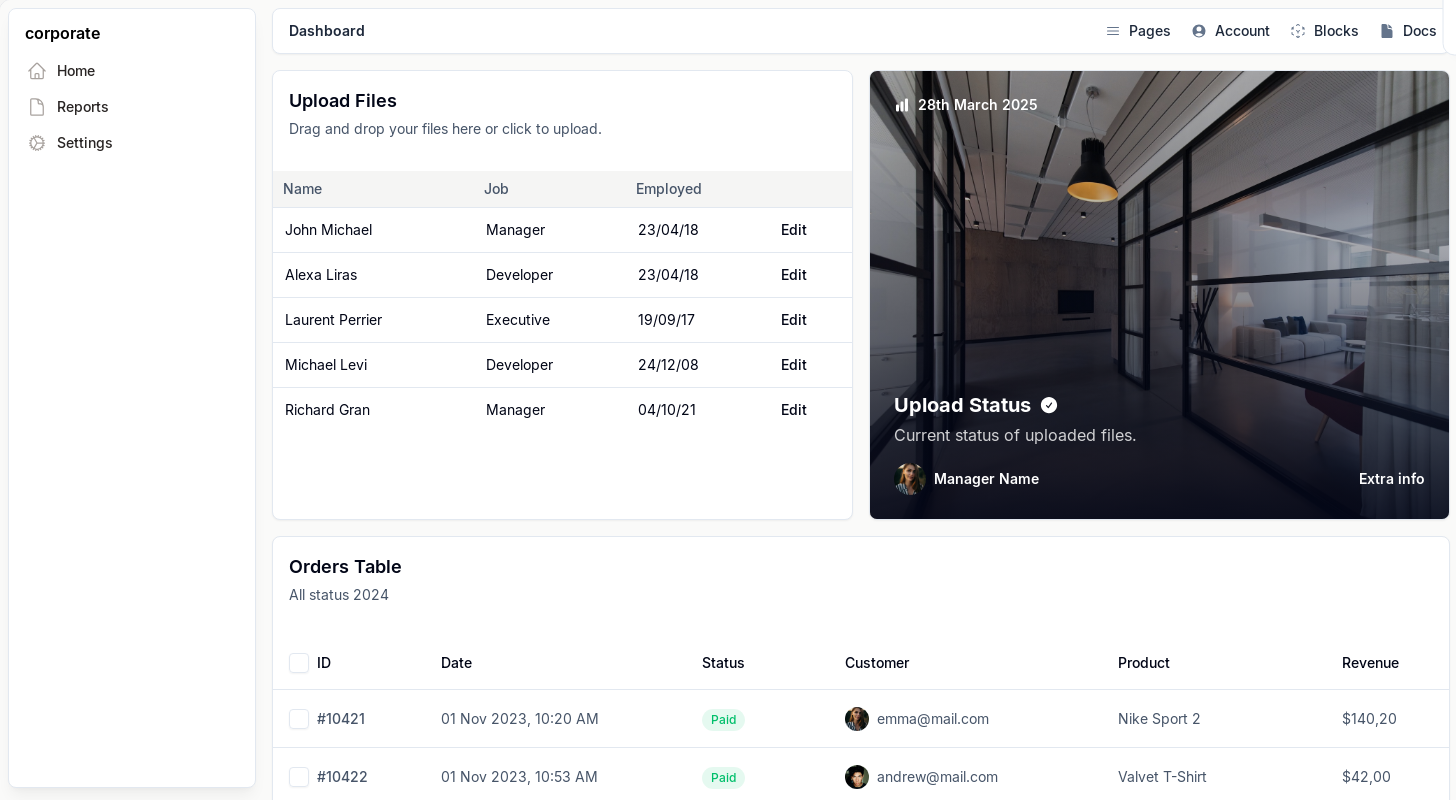
Task: Open the Pages menu
Action: point(1149,31)
